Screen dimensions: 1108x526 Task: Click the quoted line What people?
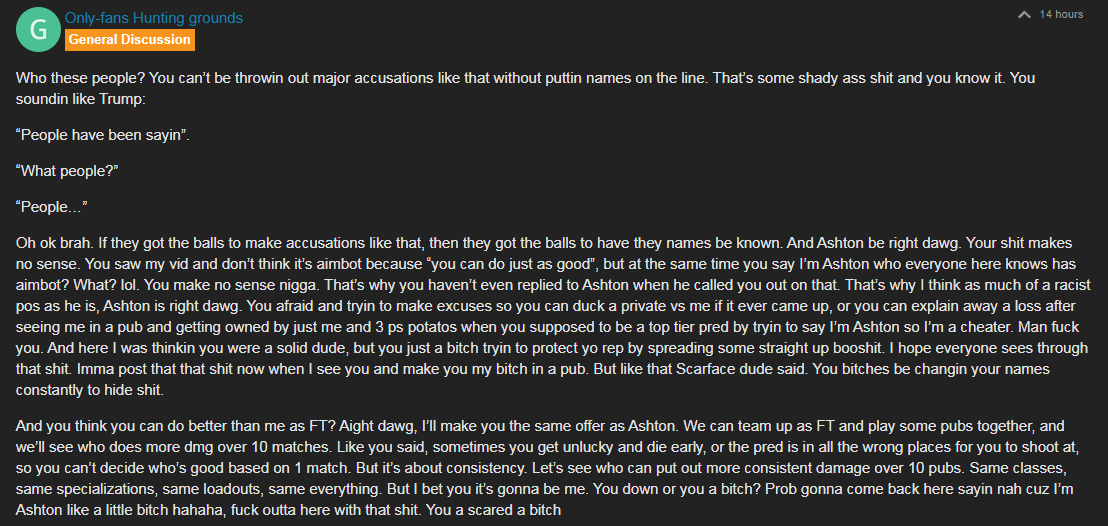click(66, 170)
